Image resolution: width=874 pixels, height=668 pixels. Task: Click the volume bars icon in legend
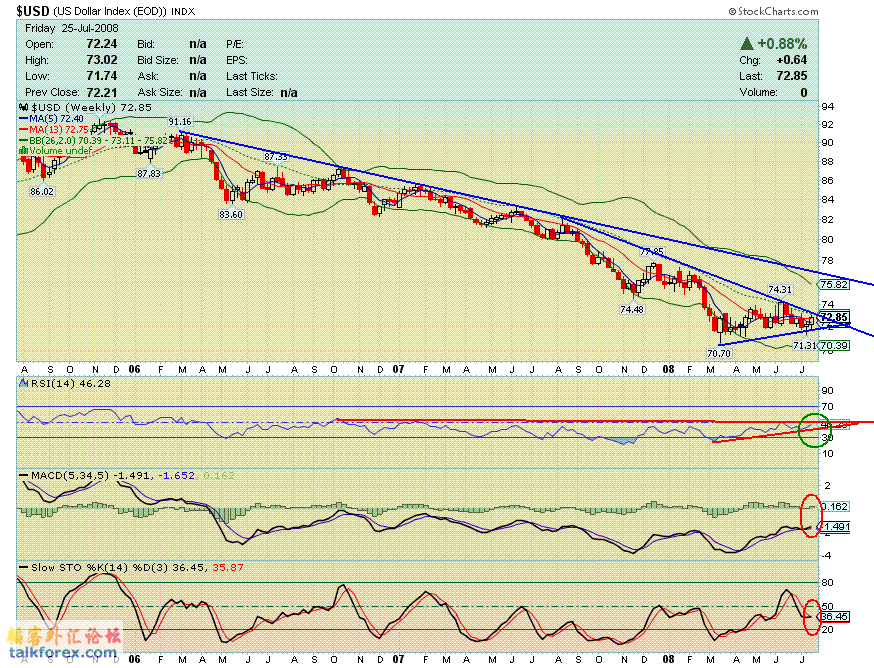(25, 151)
